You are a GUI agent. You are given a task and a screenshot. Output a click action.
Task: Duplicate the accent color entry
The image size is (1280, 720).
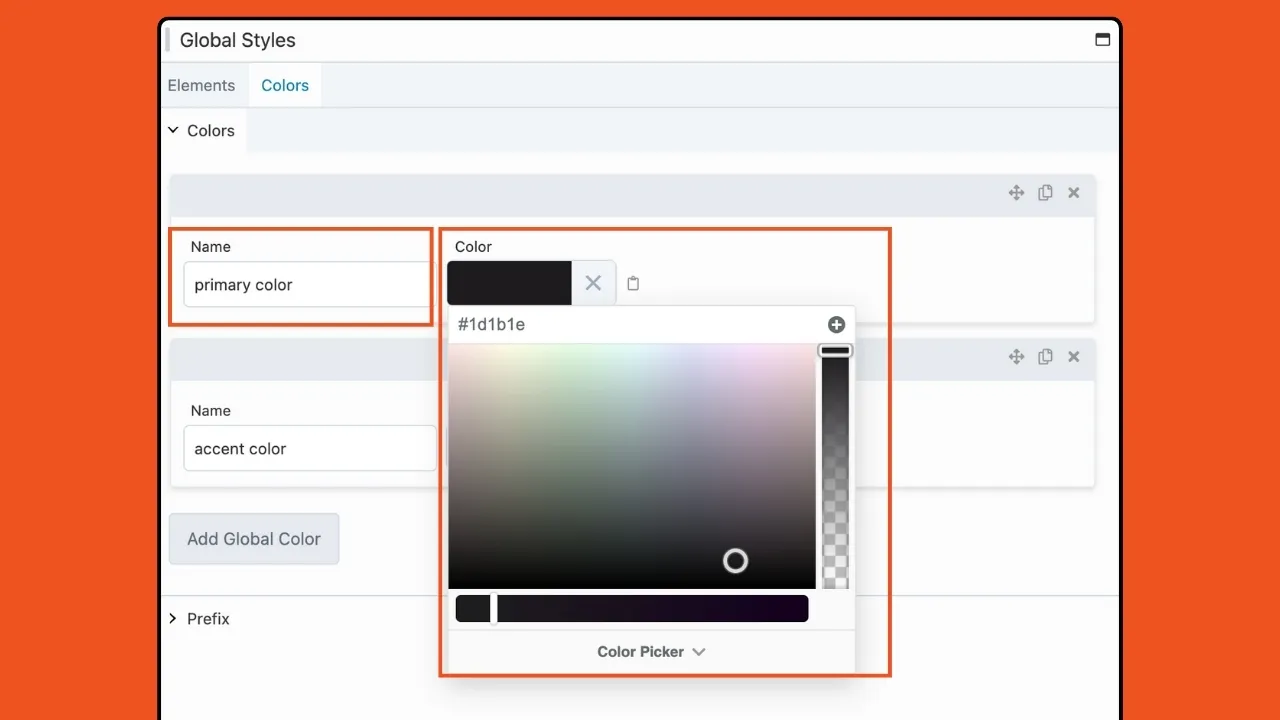(1045, 356)
